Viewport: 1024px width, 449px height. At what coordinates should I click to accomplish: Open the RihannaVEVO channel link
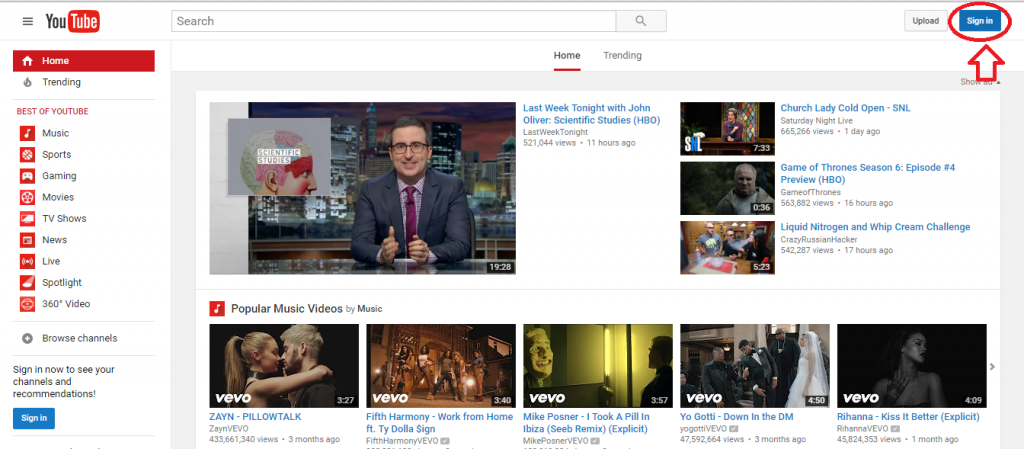[863, 429]
